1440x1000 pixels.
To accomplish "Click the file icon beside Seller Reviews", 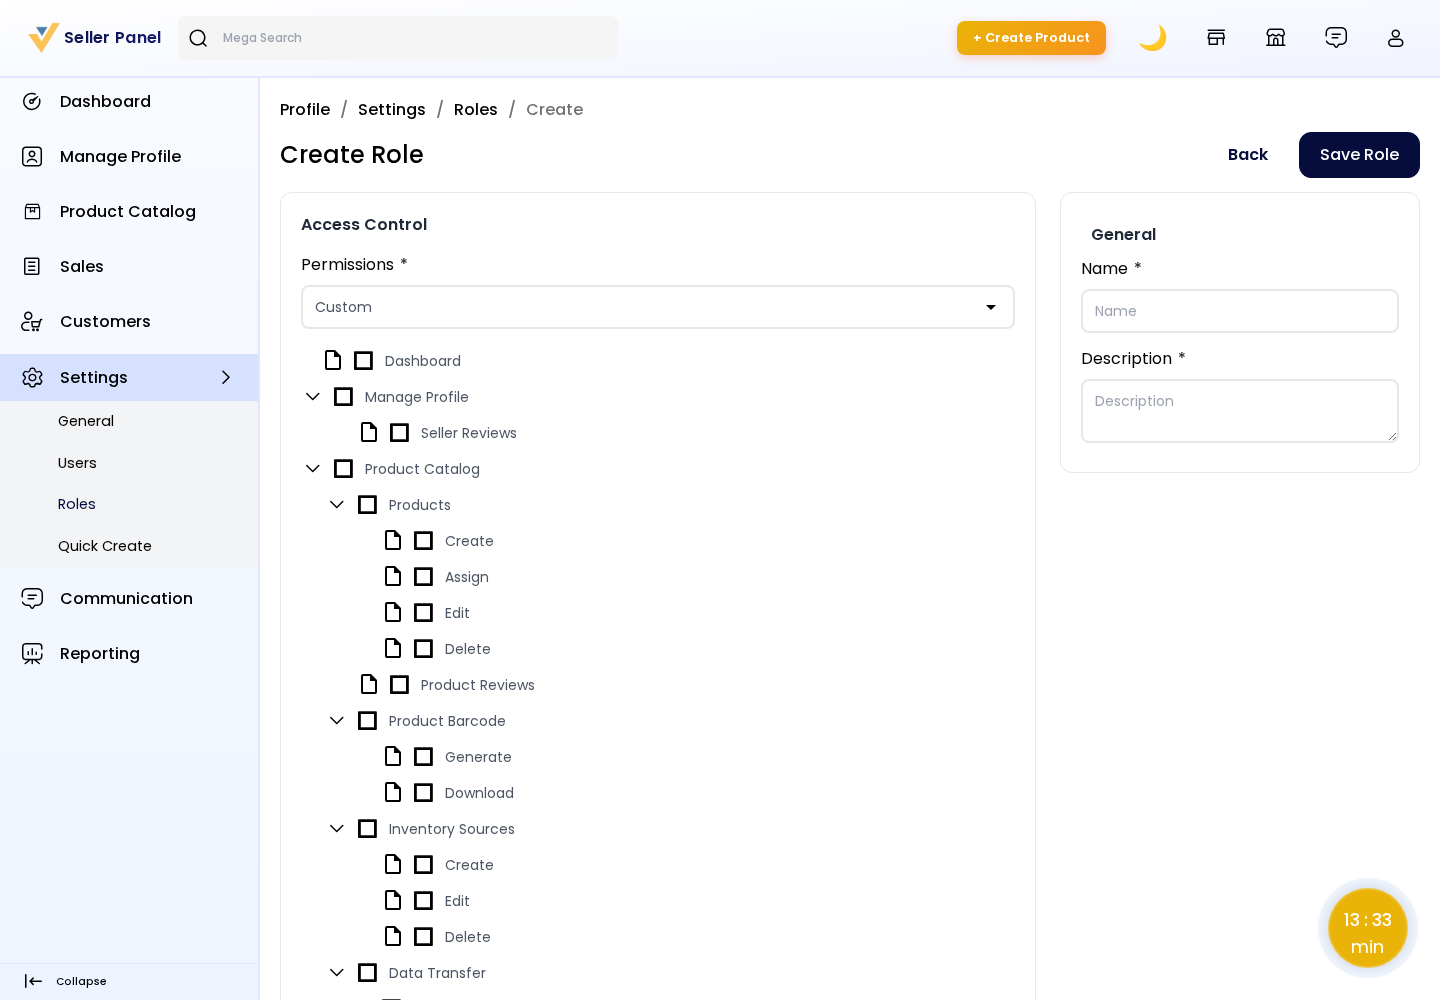I will point(369,432).
